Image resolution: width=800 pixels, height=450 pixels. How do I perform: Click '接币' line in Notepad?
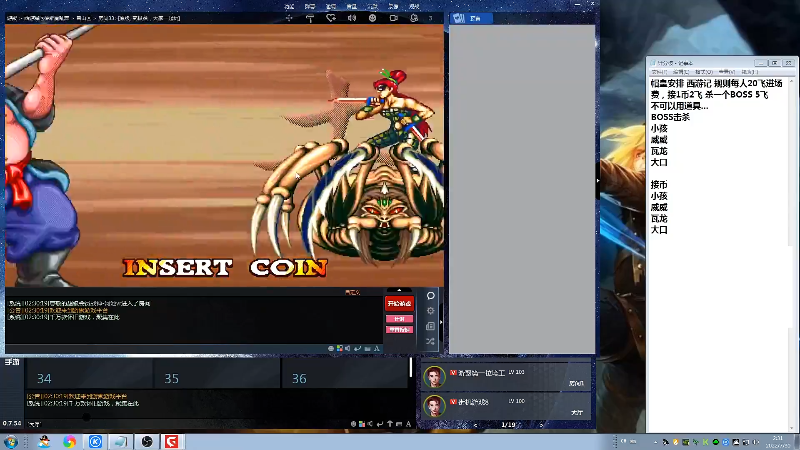[x=659, y=185]
